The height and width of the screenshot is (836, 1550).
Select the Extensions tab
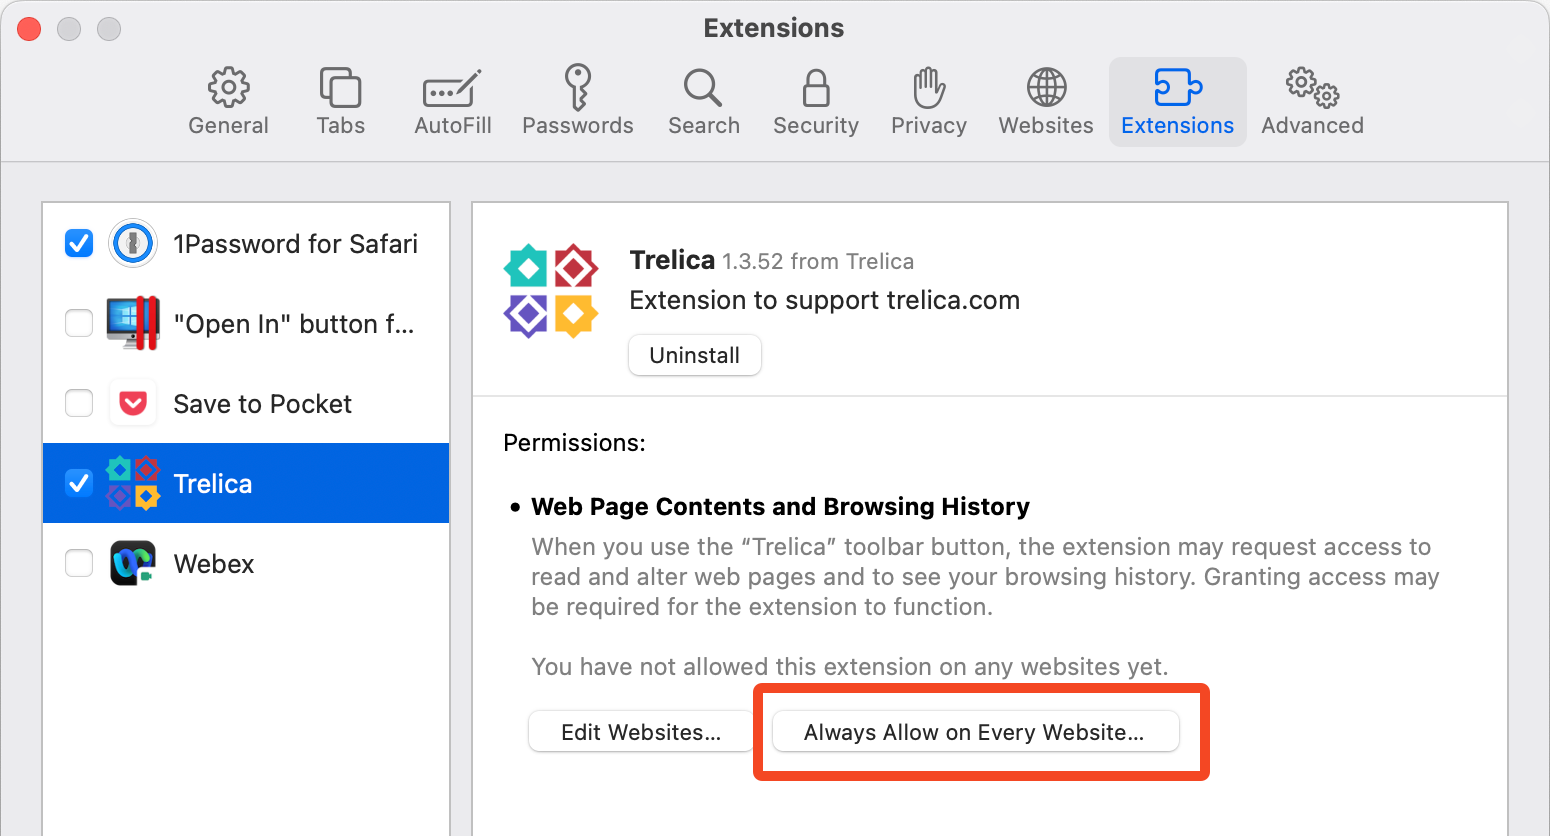[x=1177, y=102]
